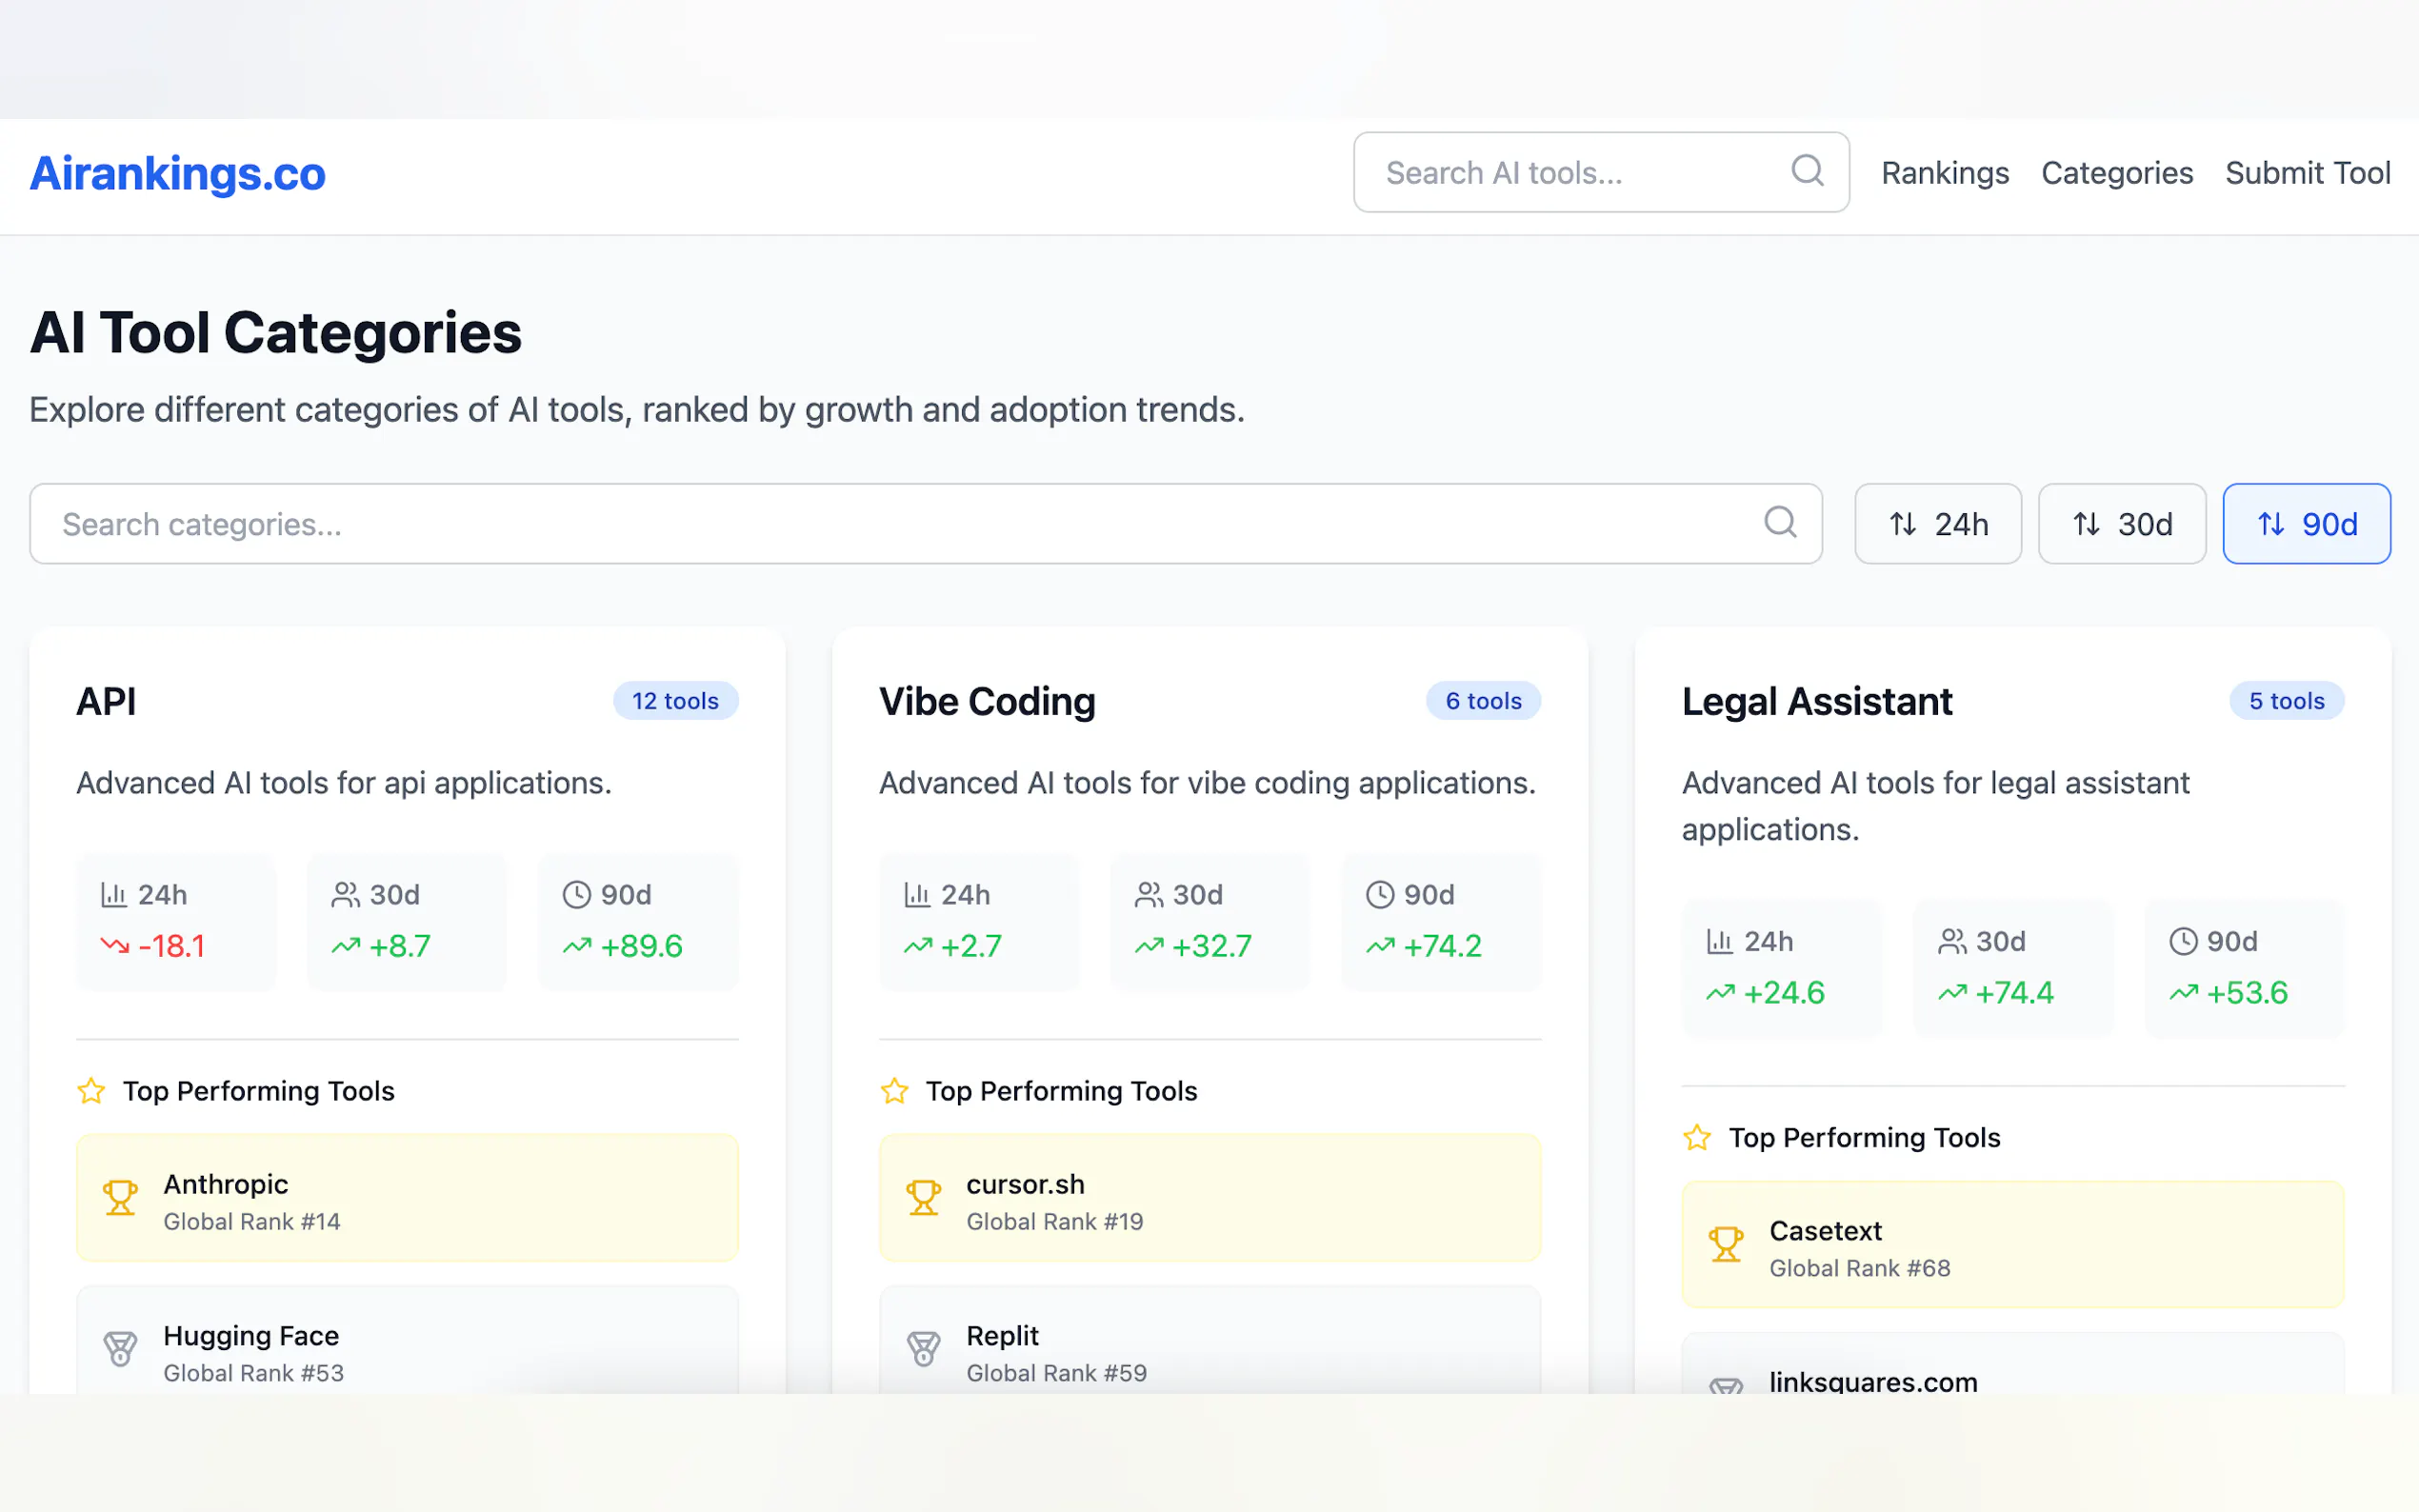Viewport: 2419px width, 1512px height.
Task: Click the magnifier icon in category search
Action: click(x=1780, y=522)
